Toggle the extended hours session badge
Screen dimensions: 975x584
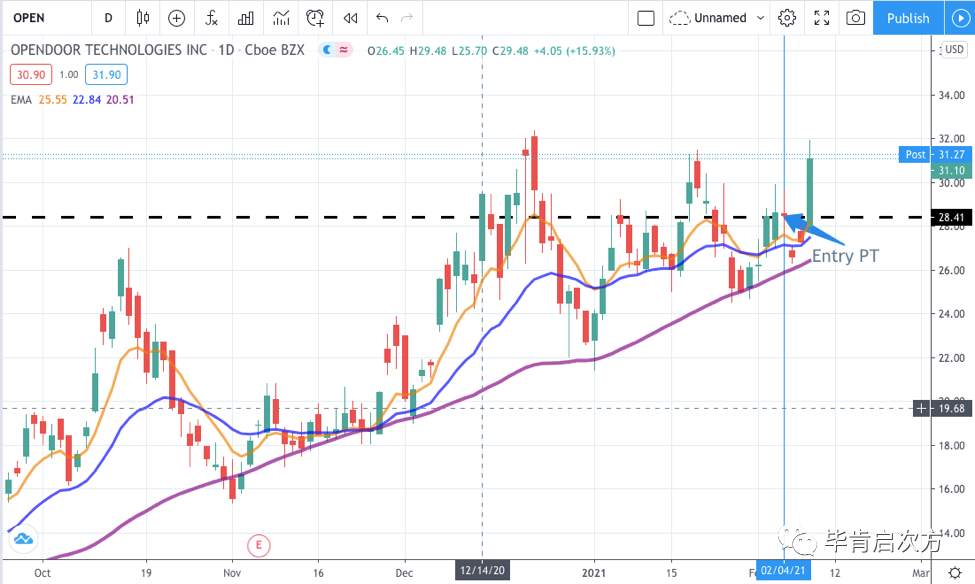point(336,50)
